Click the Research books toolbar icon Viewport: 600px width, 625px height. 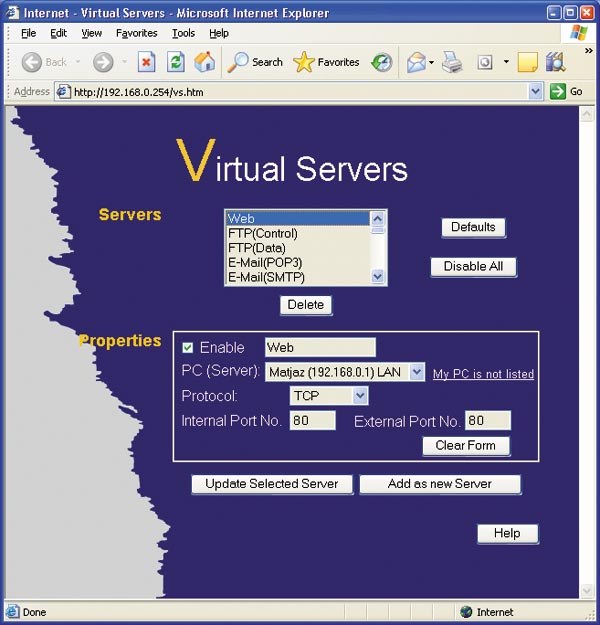click(x=555, y=62)
